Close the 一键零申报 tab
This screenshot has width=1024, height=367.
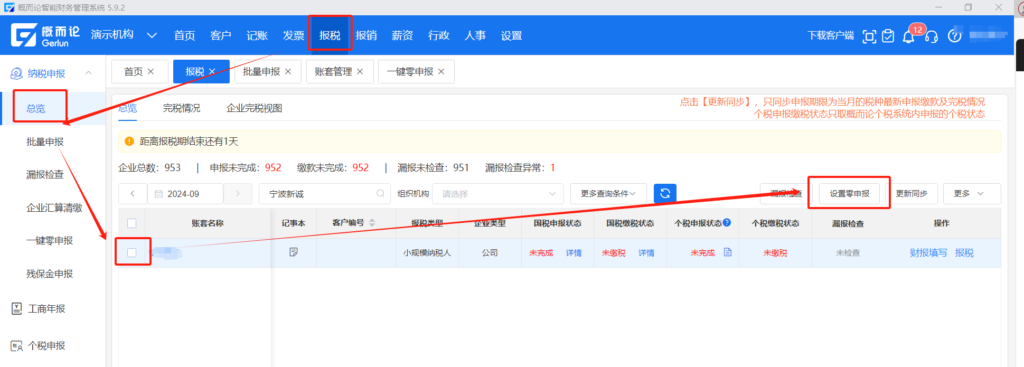(441, 72)
